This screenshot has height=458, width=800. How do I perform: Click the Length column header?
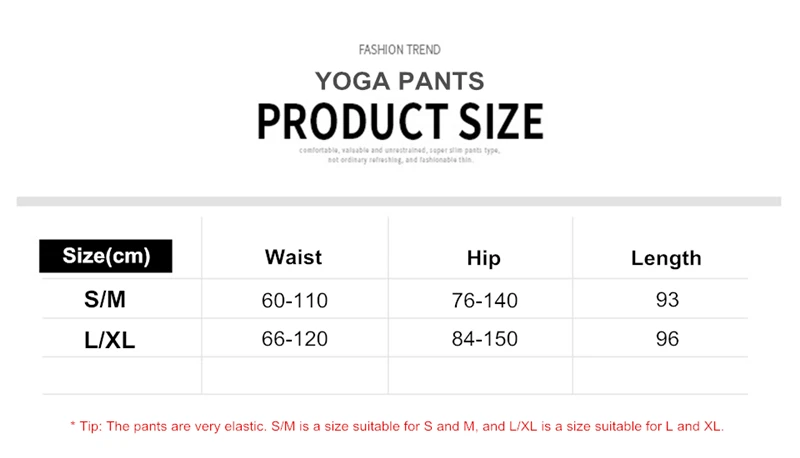pos(666,259)
